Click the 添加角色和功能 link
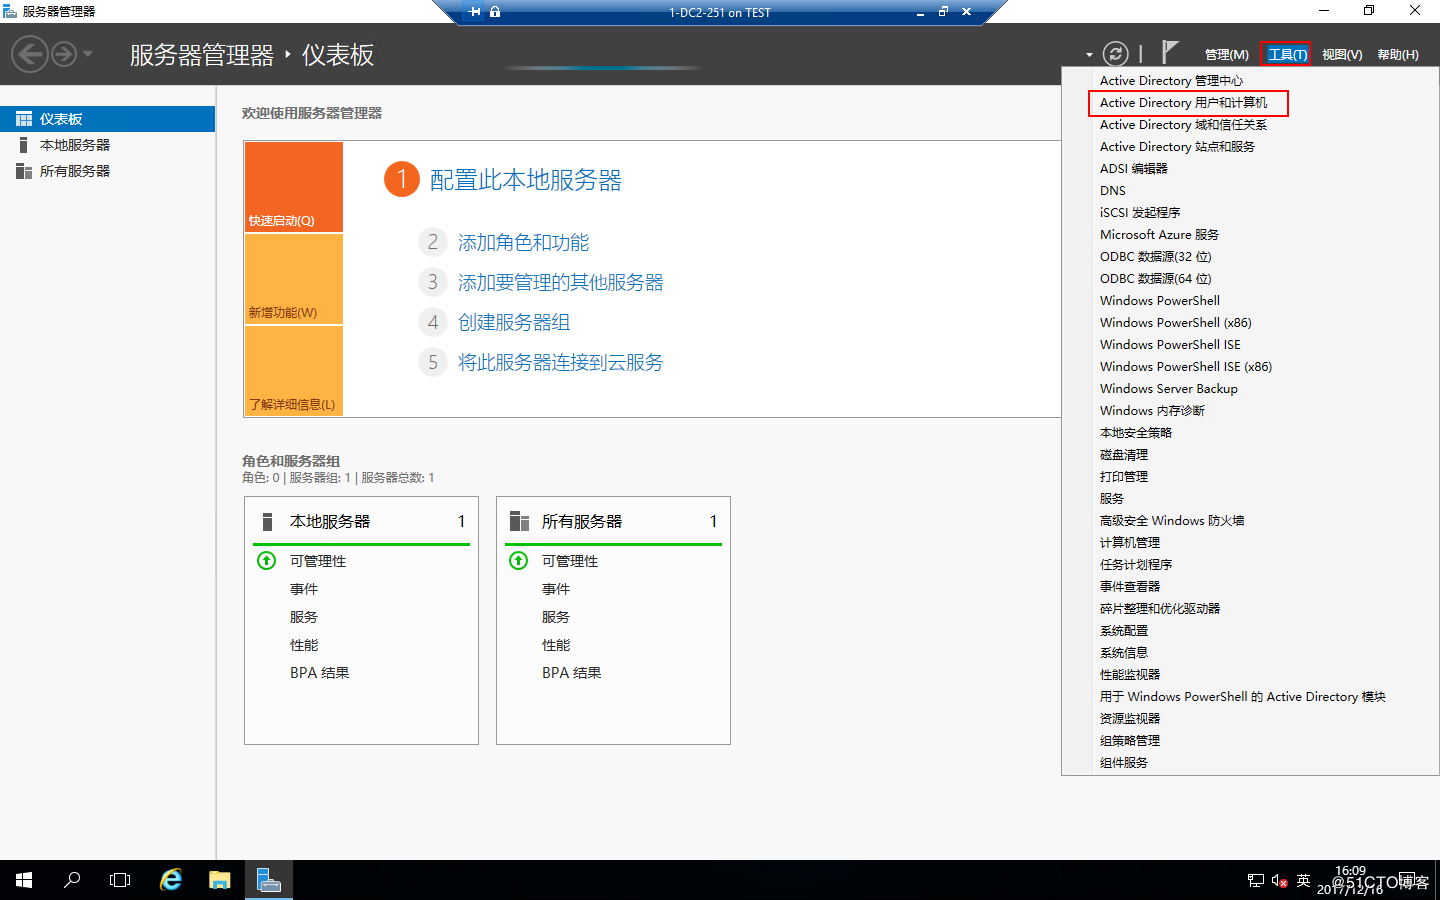 coord(523,243)
